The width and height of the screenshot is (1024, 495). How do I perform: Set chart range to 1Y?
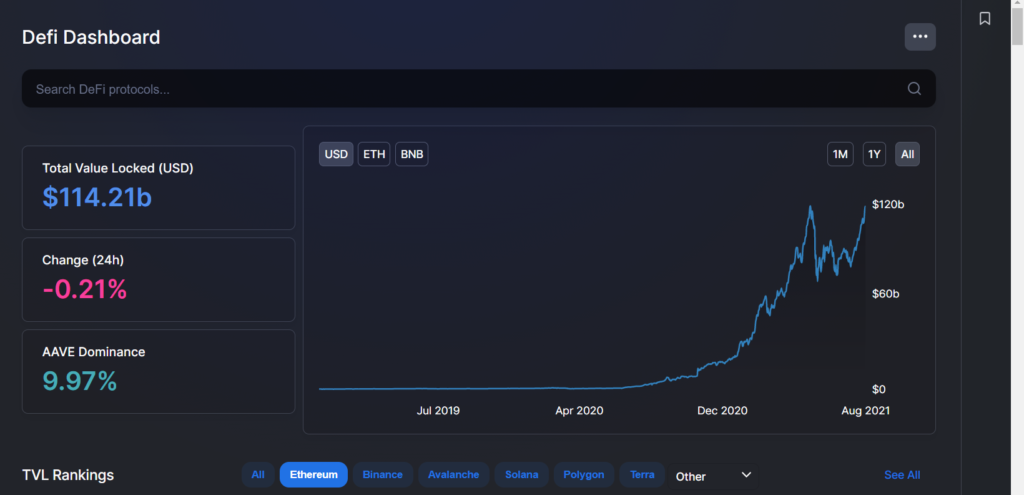coord(874,154)
